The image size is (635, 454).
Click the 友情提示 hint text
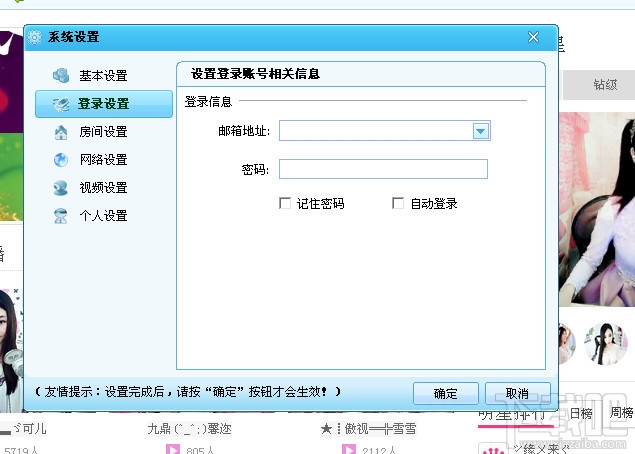188,392
